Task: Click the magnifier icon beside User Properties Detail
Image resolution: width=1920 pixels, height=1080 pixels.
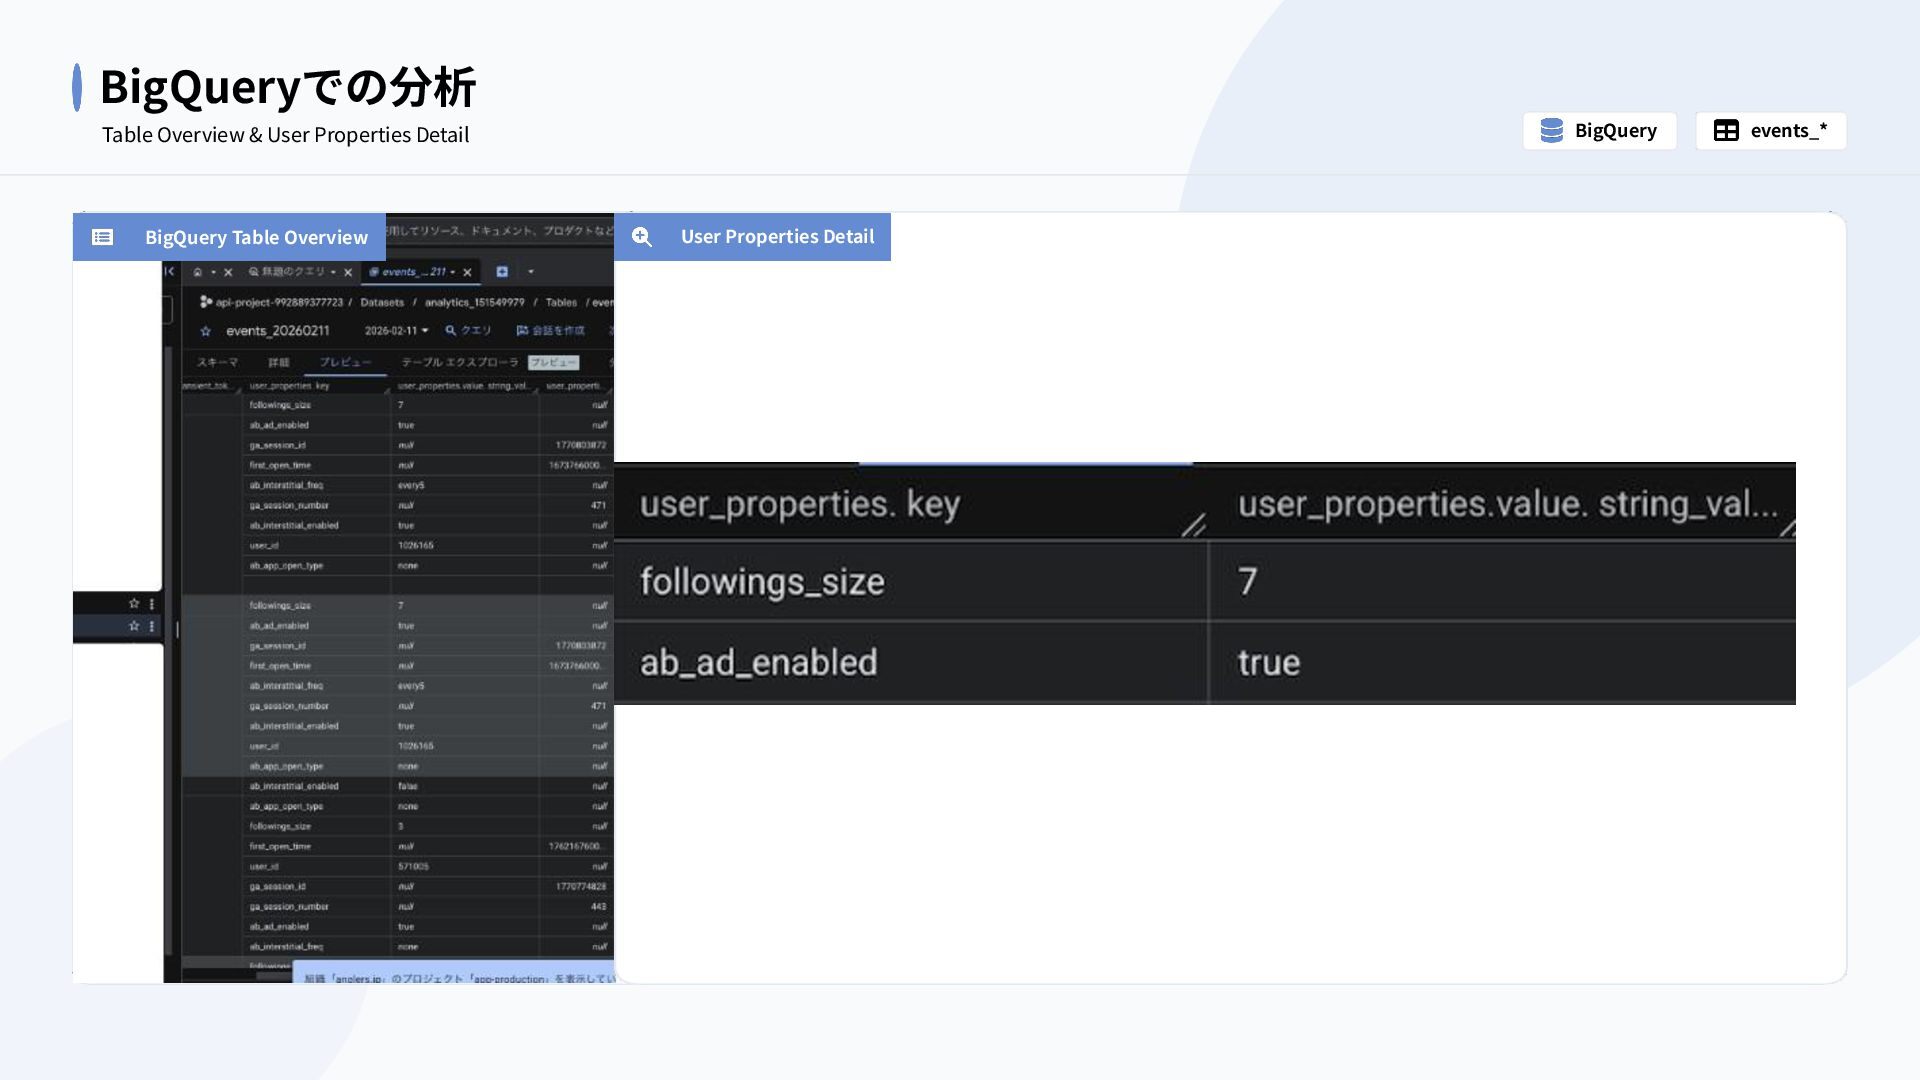Action: point(642,237)
